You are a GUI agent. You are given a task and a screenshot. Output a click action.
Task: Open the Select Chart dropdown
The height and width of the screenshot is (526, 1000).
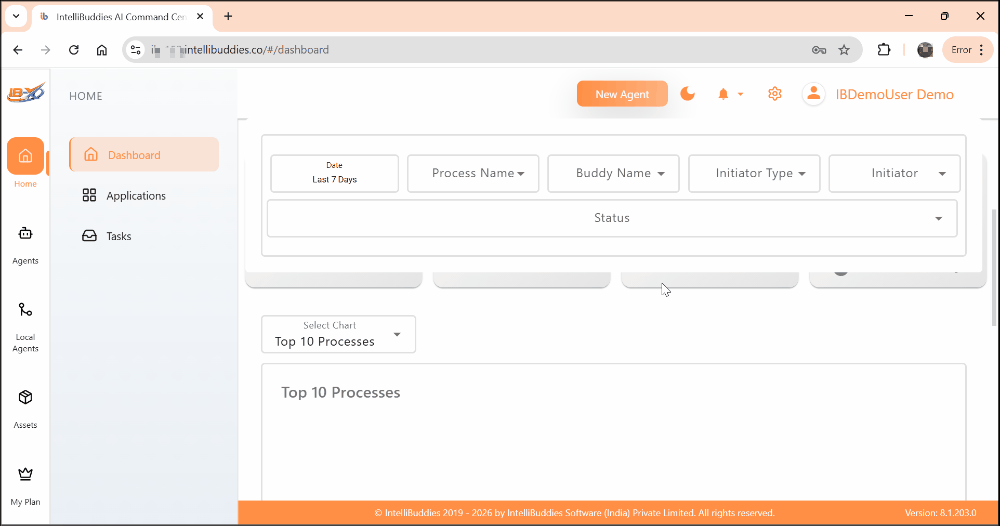coord(338,334)
